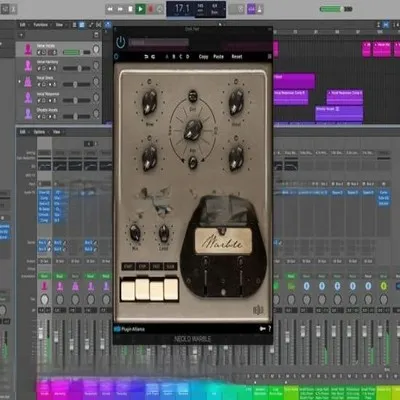Select the Verse Vocals track icon

click(x=28, y=49)
